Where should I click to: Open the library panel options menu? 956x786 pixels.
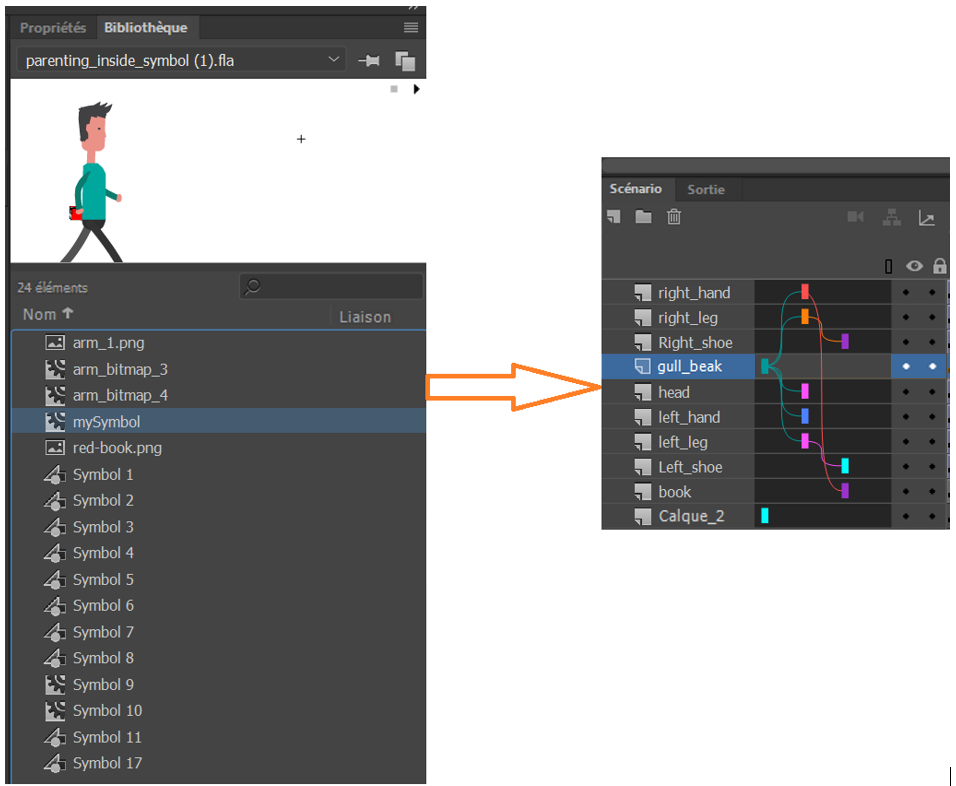411,27
